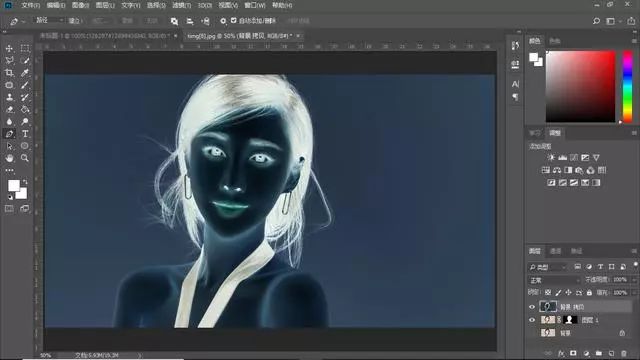Click the foreground color swatch in toolbox

(x=14, y=186)
